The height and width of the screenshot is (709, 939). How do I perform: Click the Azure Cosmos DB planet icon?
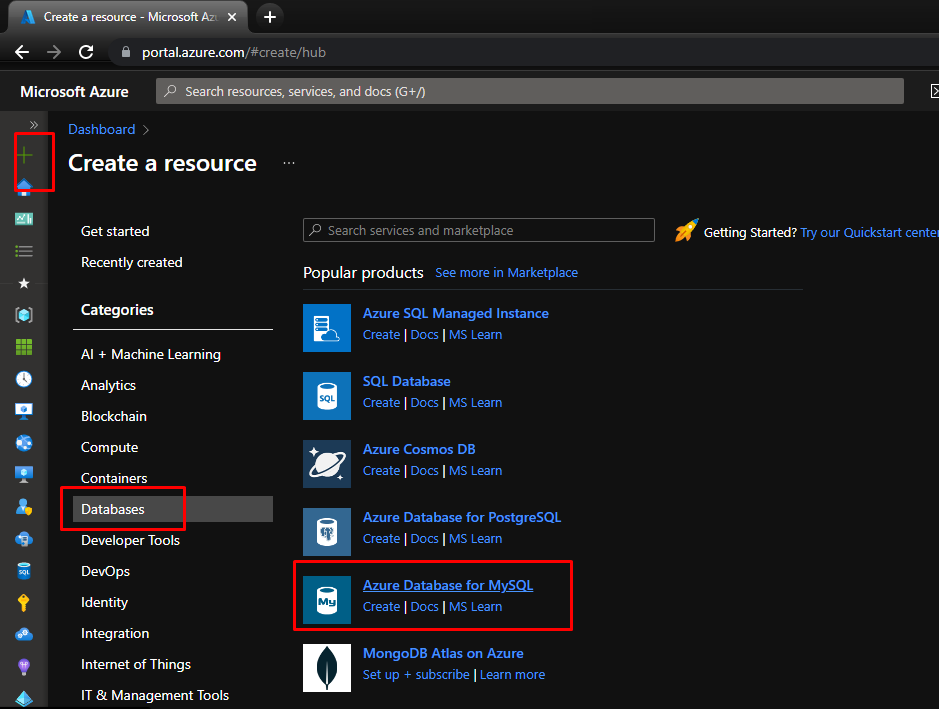327,464
